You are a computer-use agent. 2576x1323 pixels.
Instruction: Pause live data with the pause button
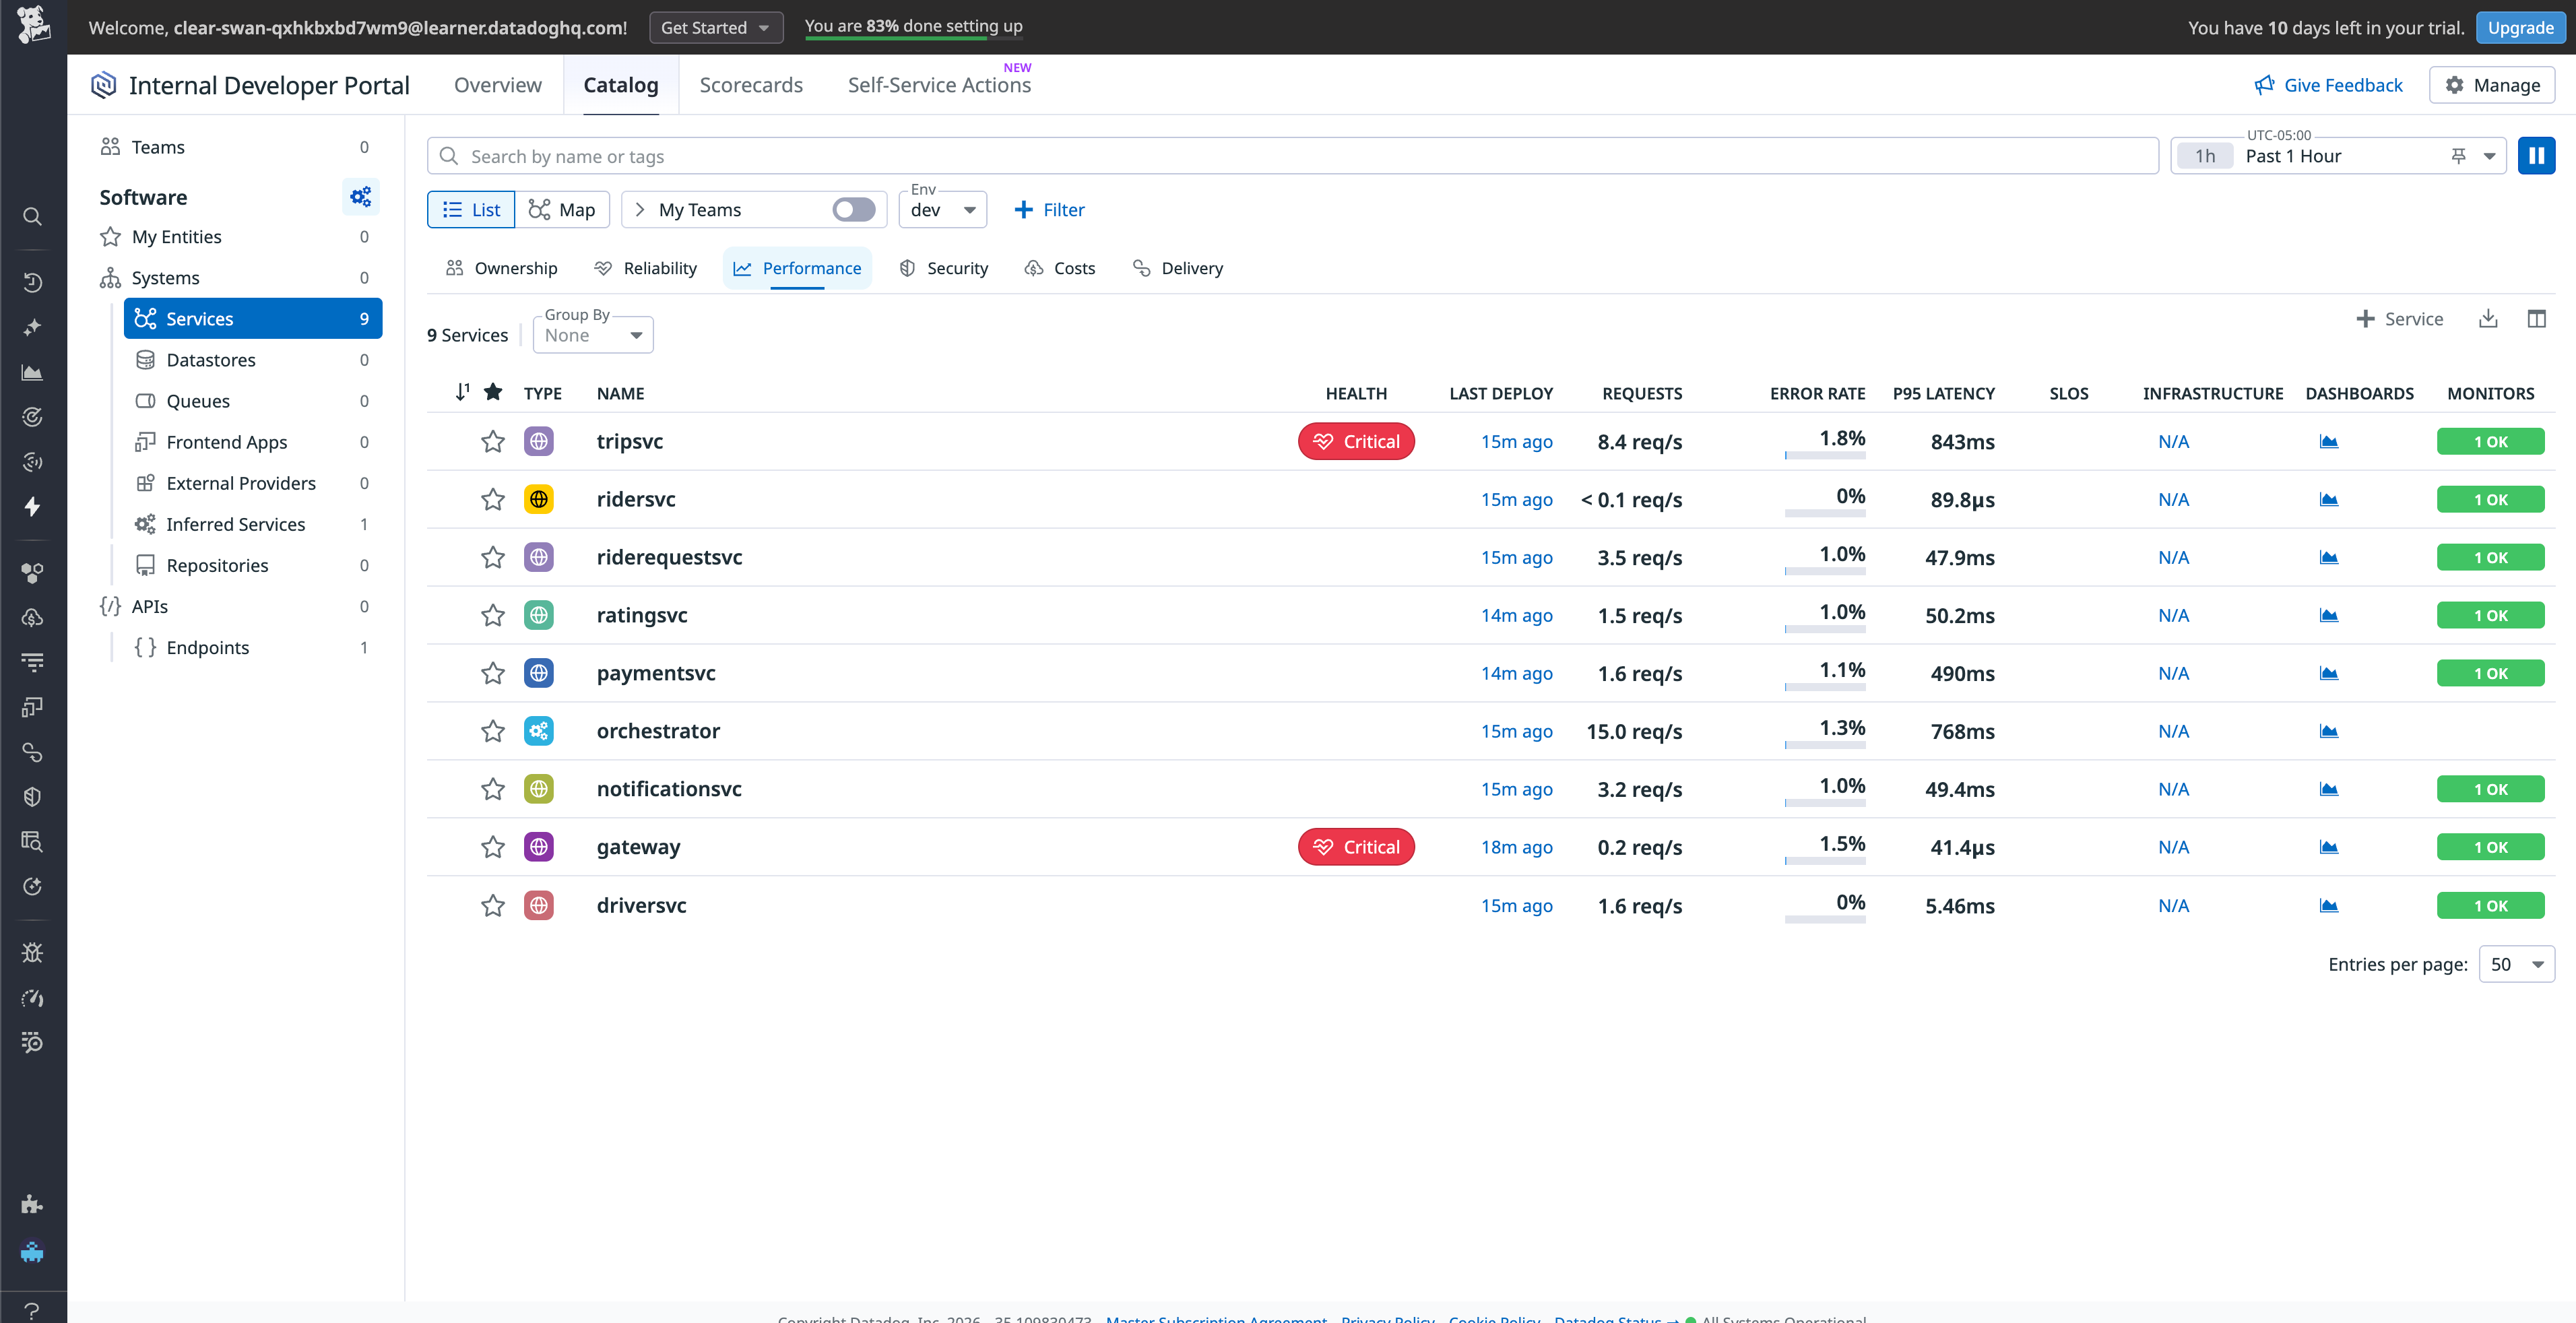pos(2536,156)
